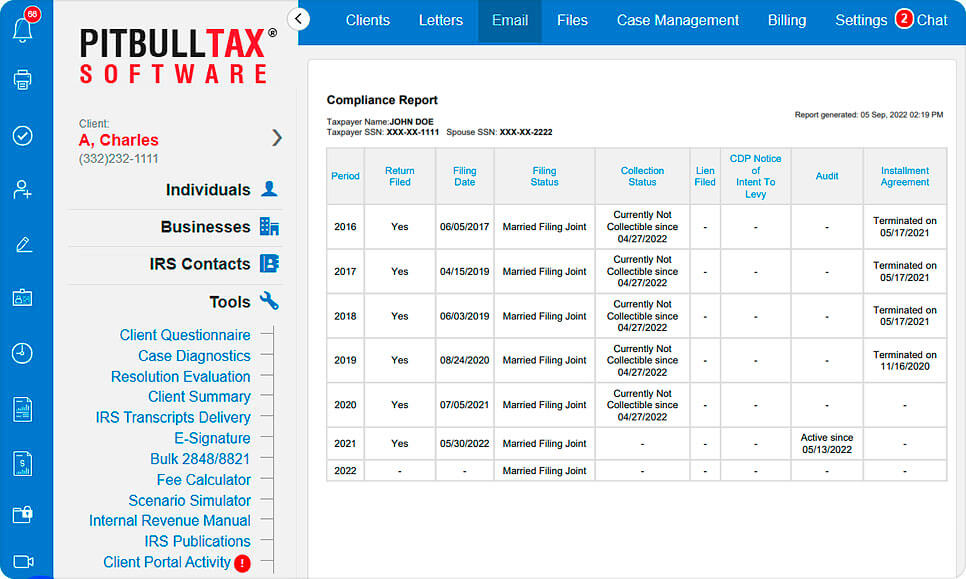Open the Settings tab
This screenshot has height=579, width=966.
pyautogui.click(x=861, y=20)
